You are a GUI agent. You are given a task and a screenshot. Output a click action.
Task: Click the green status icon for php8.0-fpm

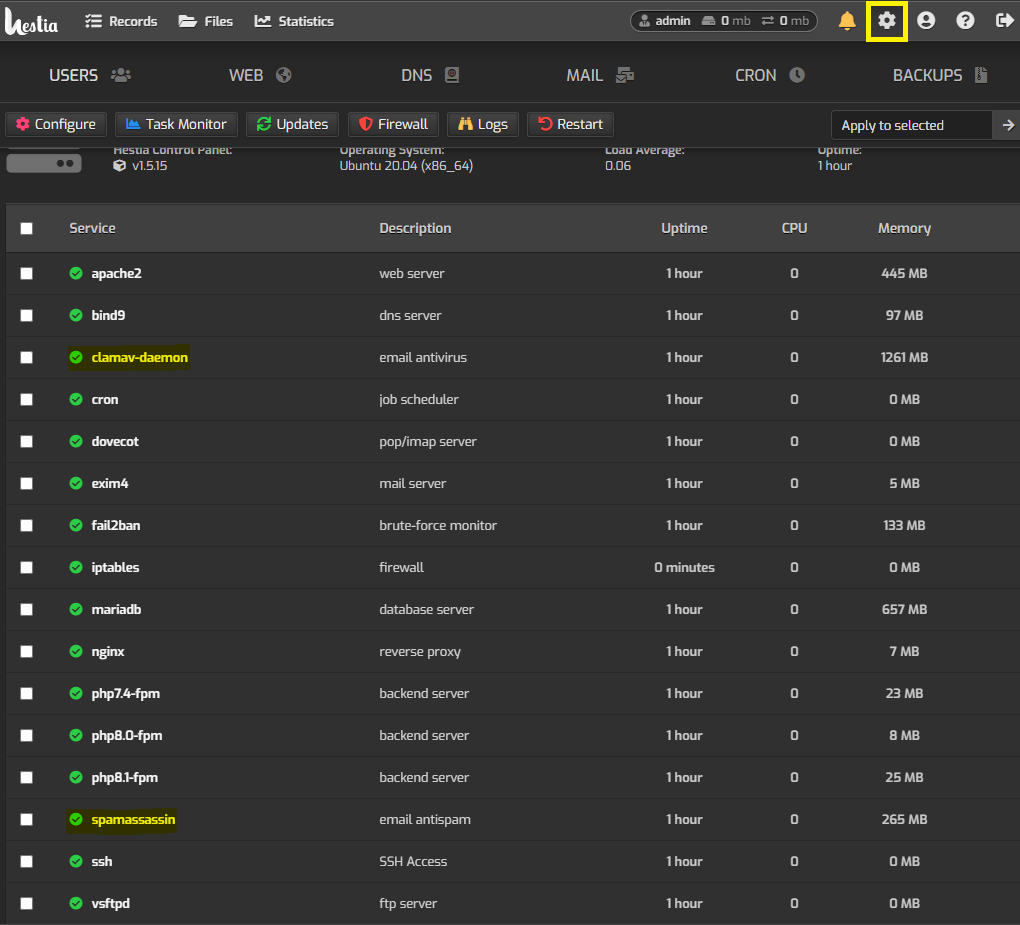(x=76, y=735)
